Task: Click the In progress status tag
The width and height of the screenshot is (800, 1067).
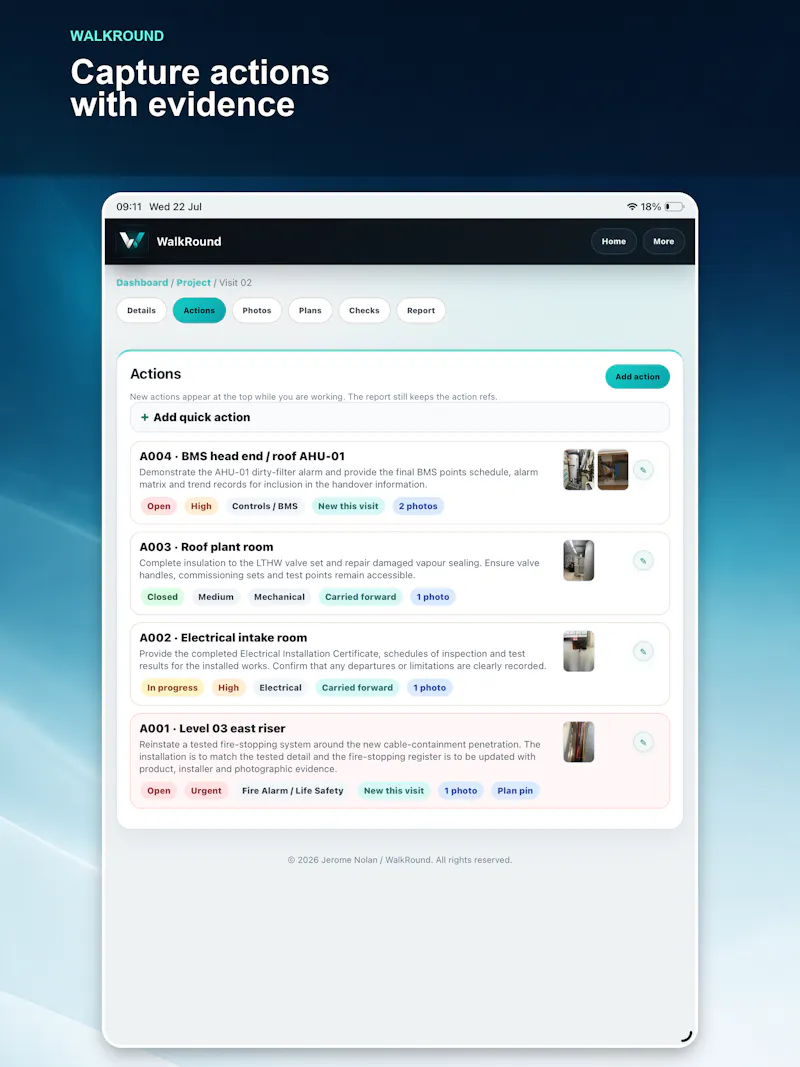Action: (173, 687)
